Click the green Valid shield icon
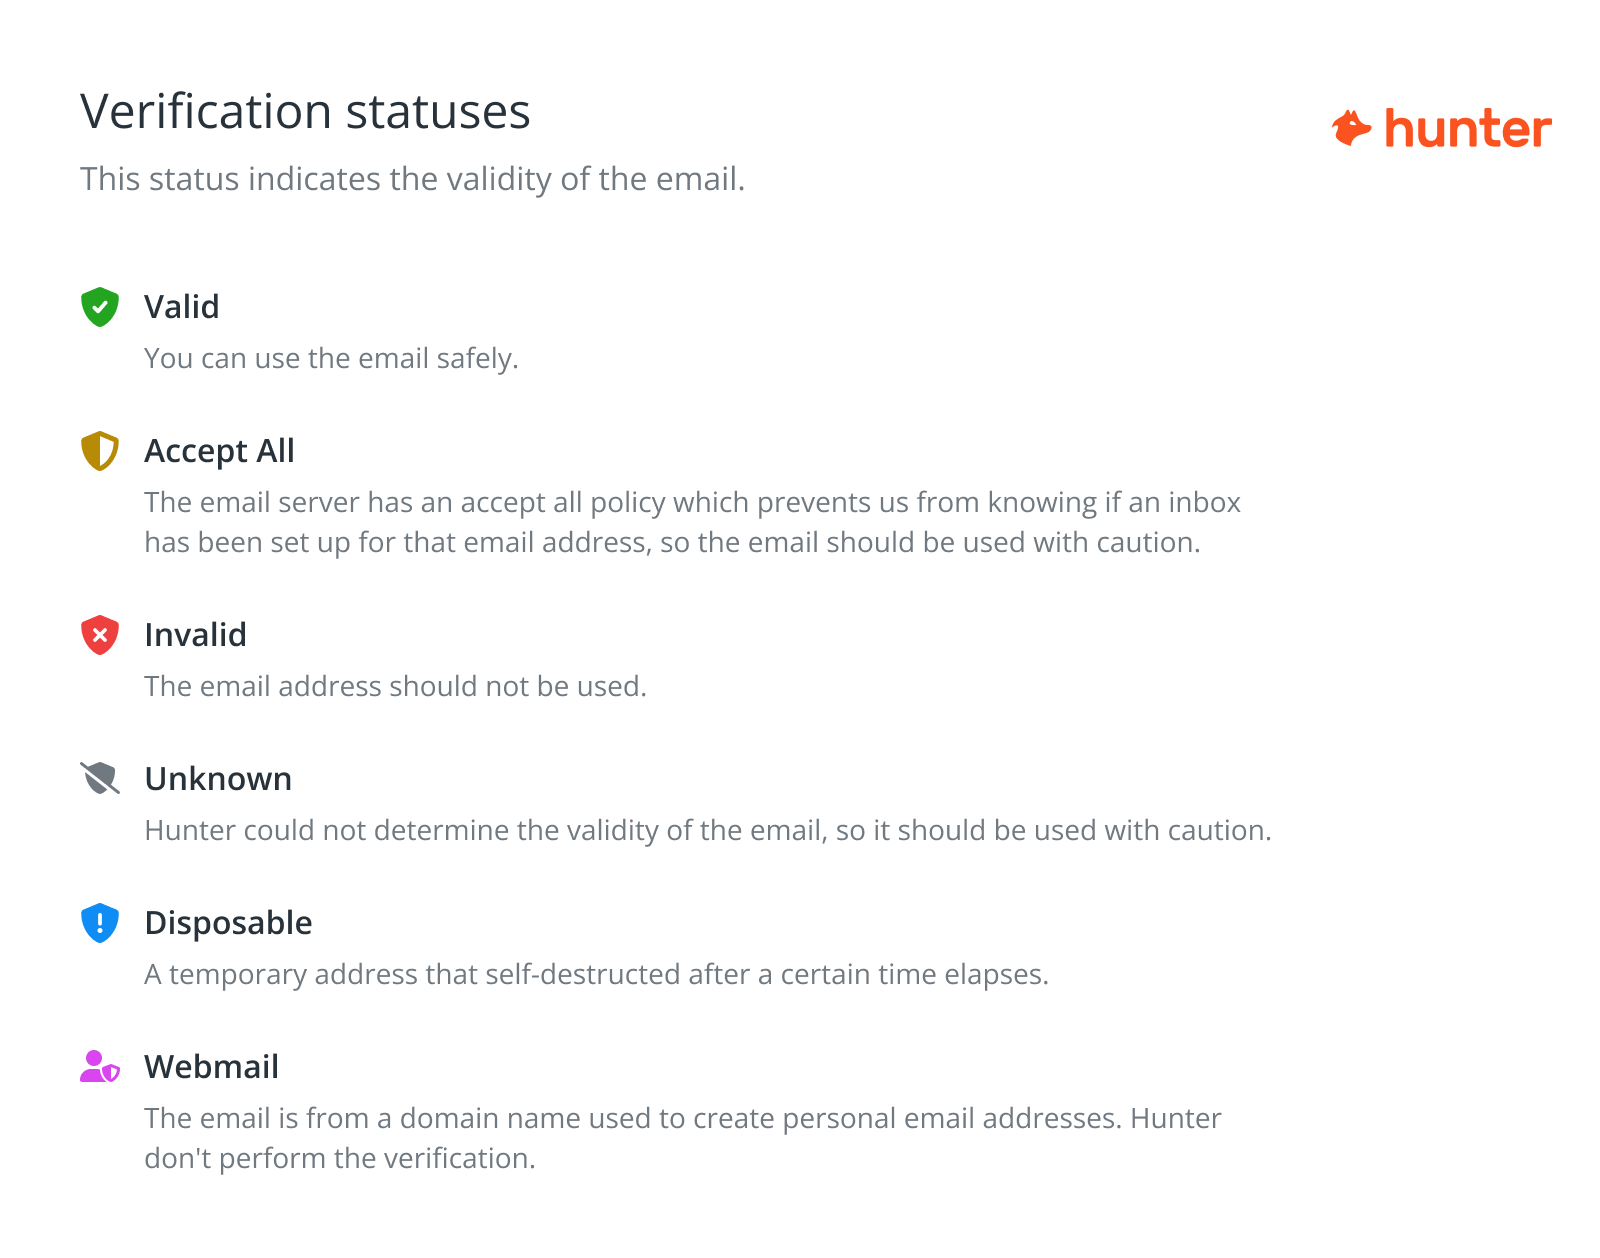Image resolution: width=1600 pixels, height=1258 pixels. point(100,307)
